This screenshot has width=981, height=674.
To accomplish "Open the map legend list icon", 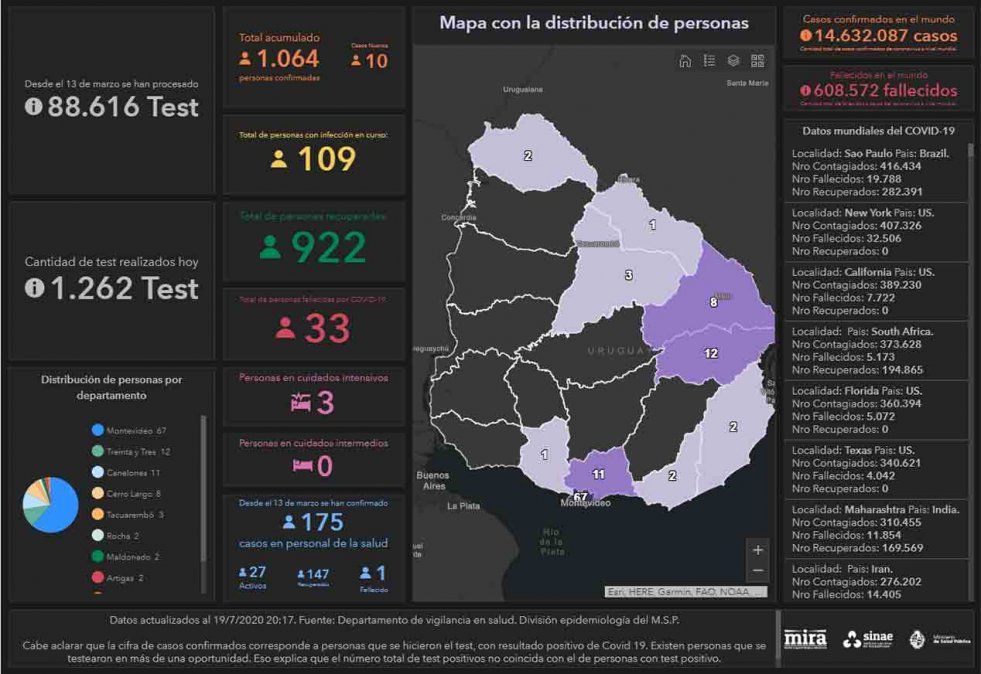I will [x=709, y=61].
